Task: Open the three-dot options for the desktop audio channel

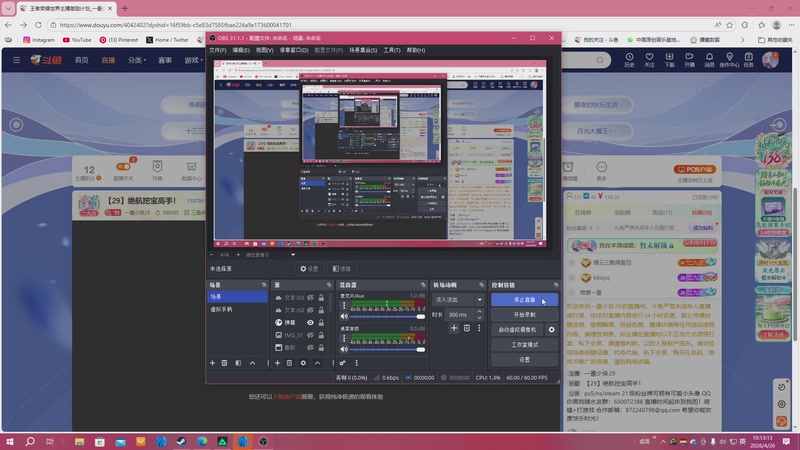Action: tap(344, 338)
